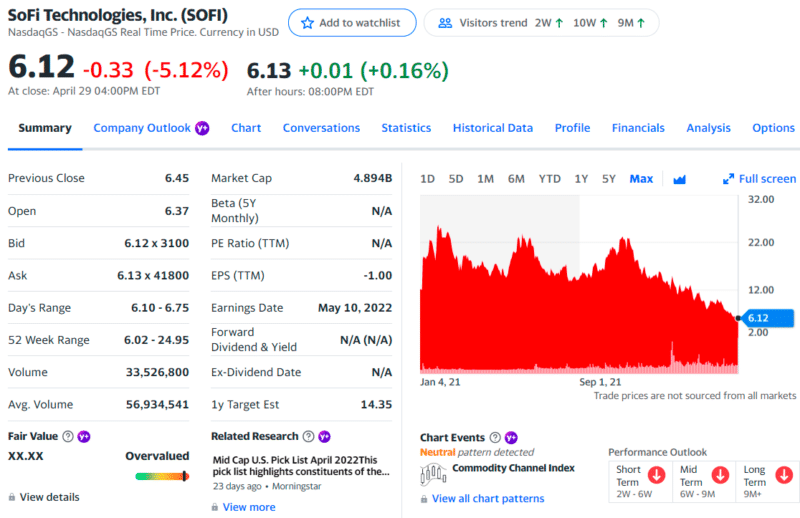Open the chart type area icon

pyautogui.click(x=679, y=179)
